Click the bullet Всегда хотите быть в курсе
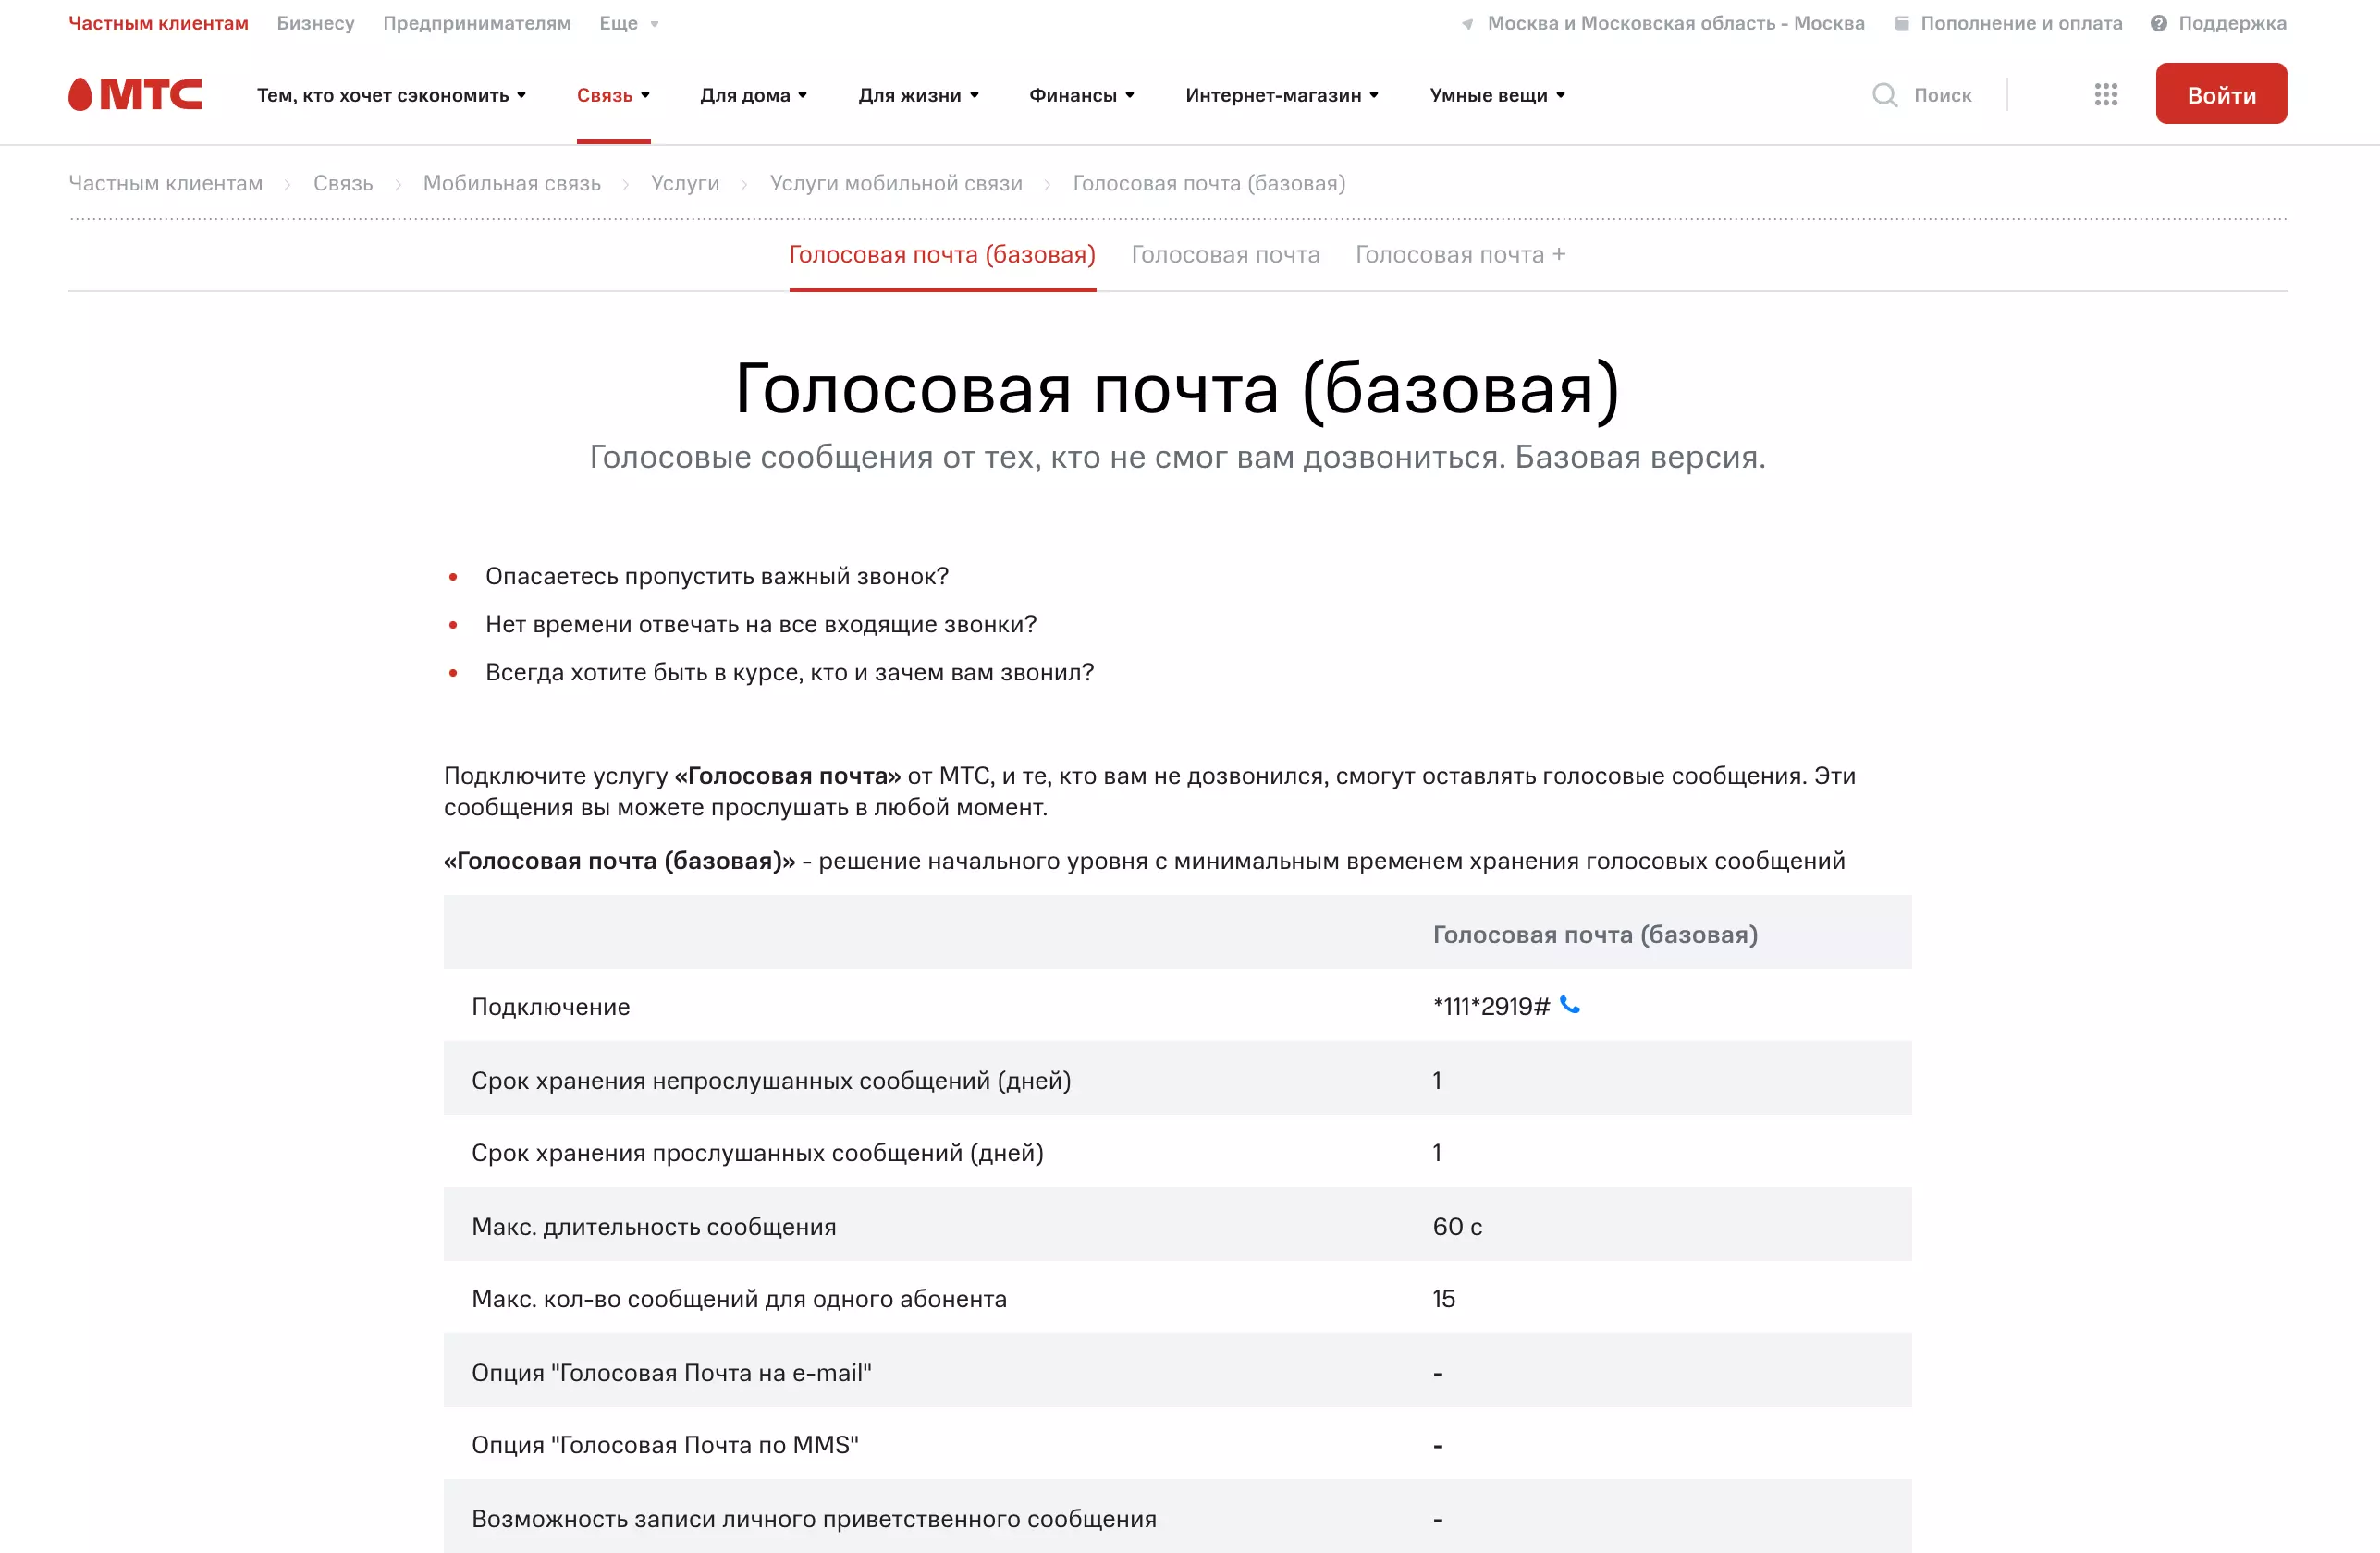The image size is (2380, 1553). [789, 672]
